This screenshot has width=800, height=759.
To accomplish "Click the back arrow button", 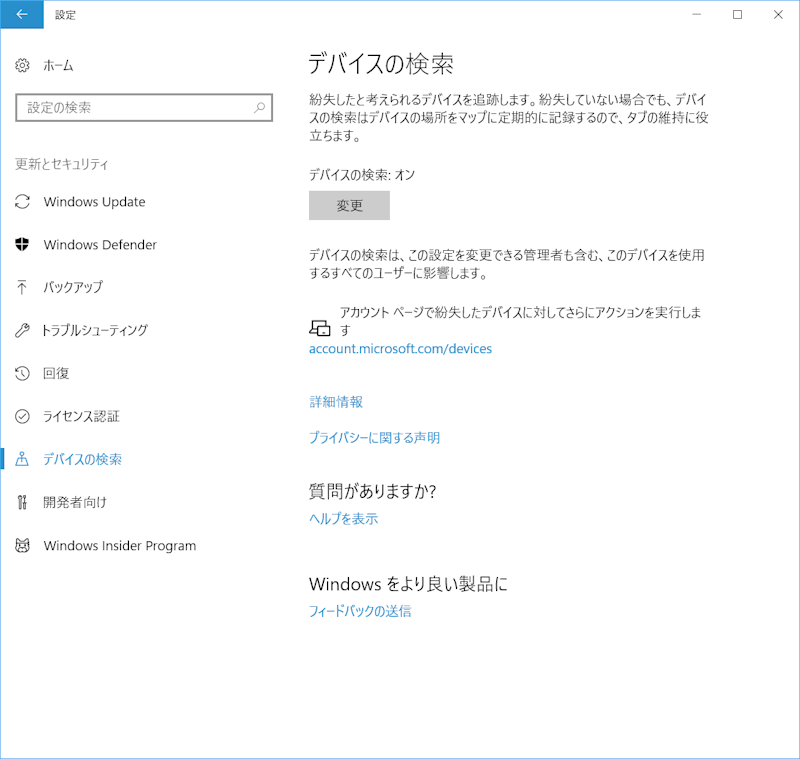I will click(22, 15).
